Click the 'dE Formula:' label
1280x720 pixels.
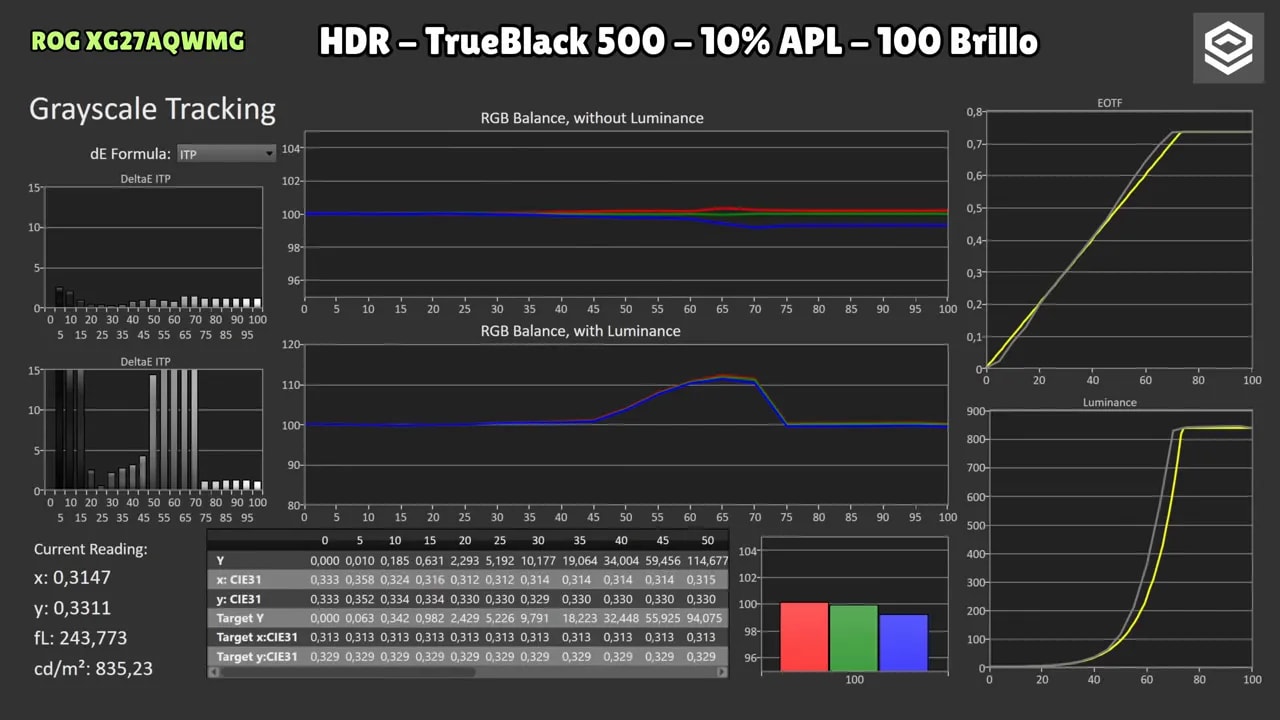[x=130, y=154]
